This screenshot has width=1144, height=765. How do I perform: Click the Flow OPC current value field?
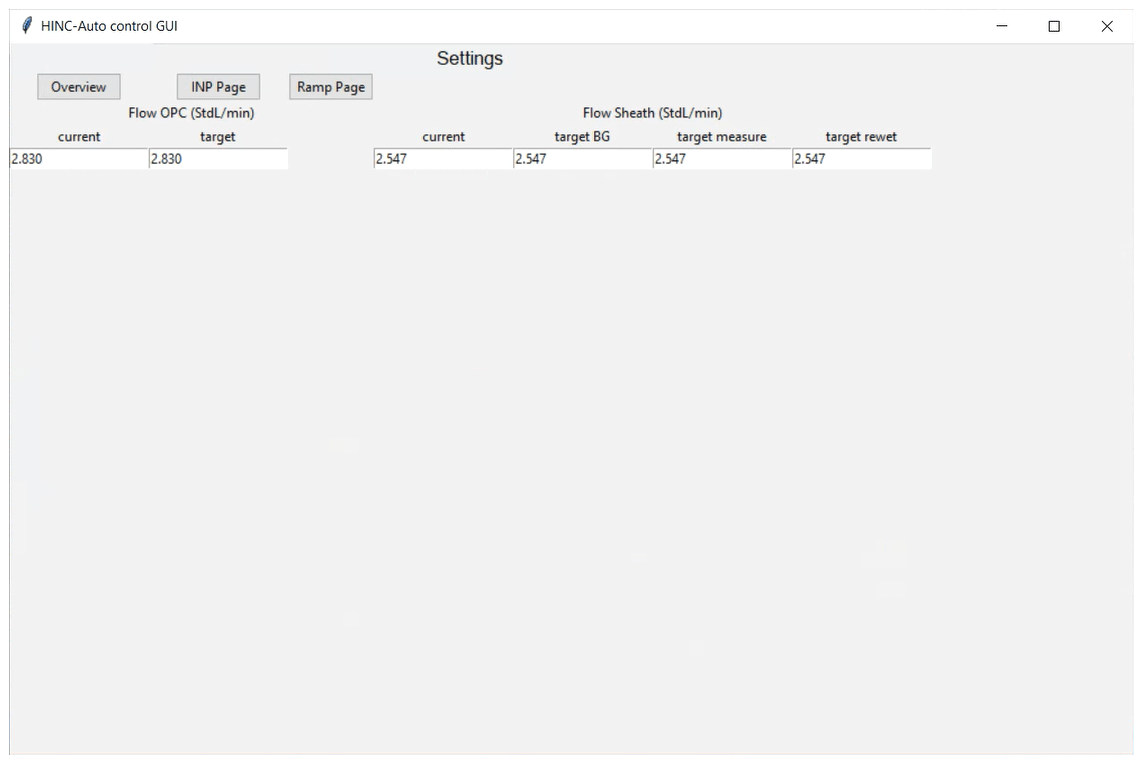point(78,158)
